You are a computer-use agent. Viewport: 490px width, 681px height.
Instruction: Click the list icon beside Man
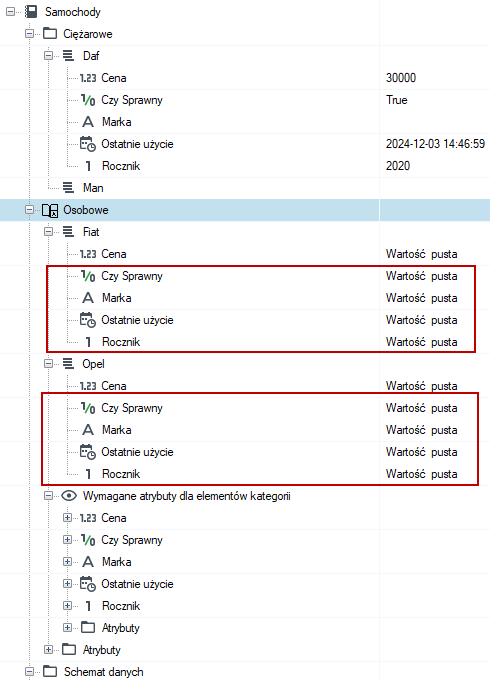coord(68,188)
